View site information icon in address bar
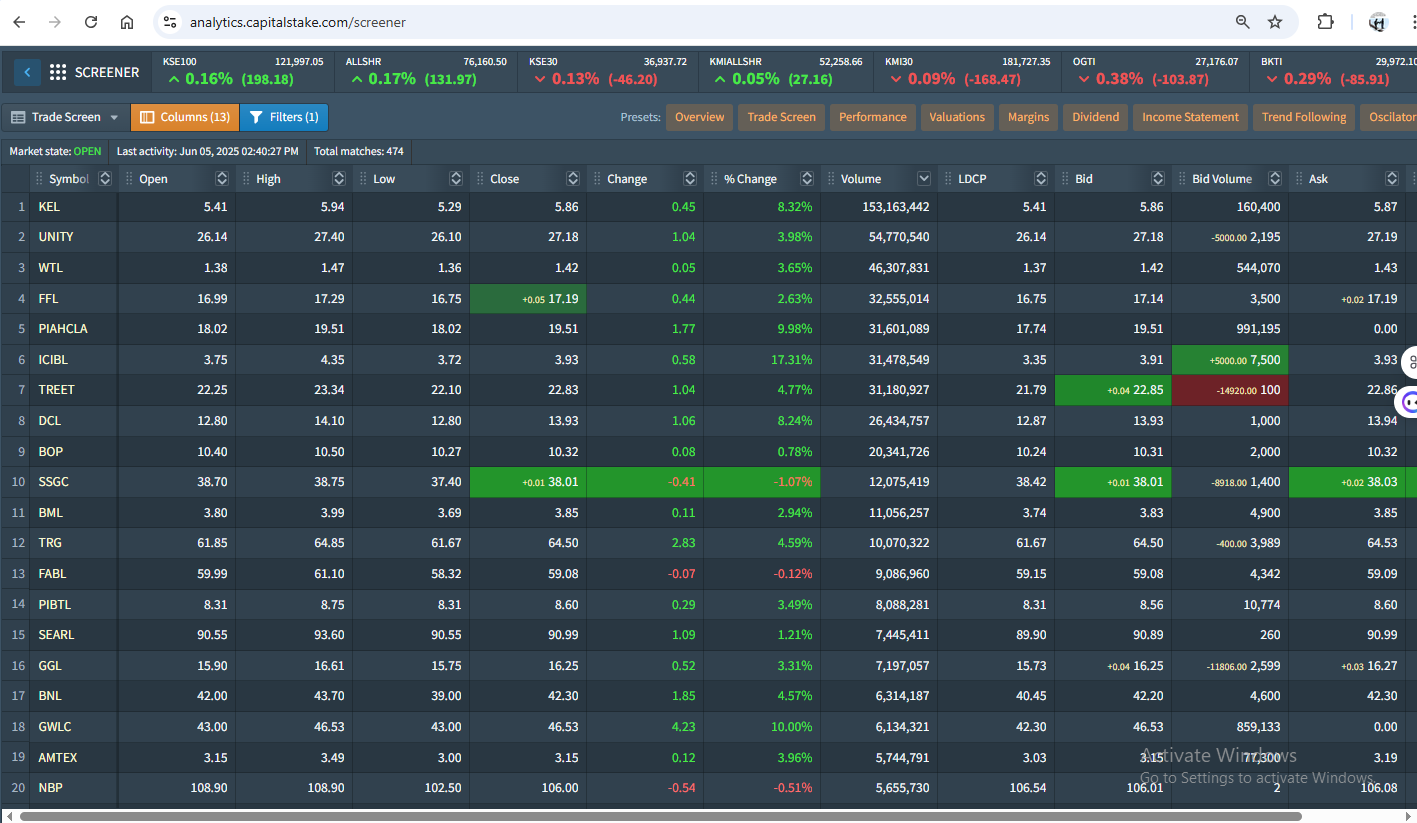The height and width of the screenshot is (823, 1417). [x=170, y=21]
